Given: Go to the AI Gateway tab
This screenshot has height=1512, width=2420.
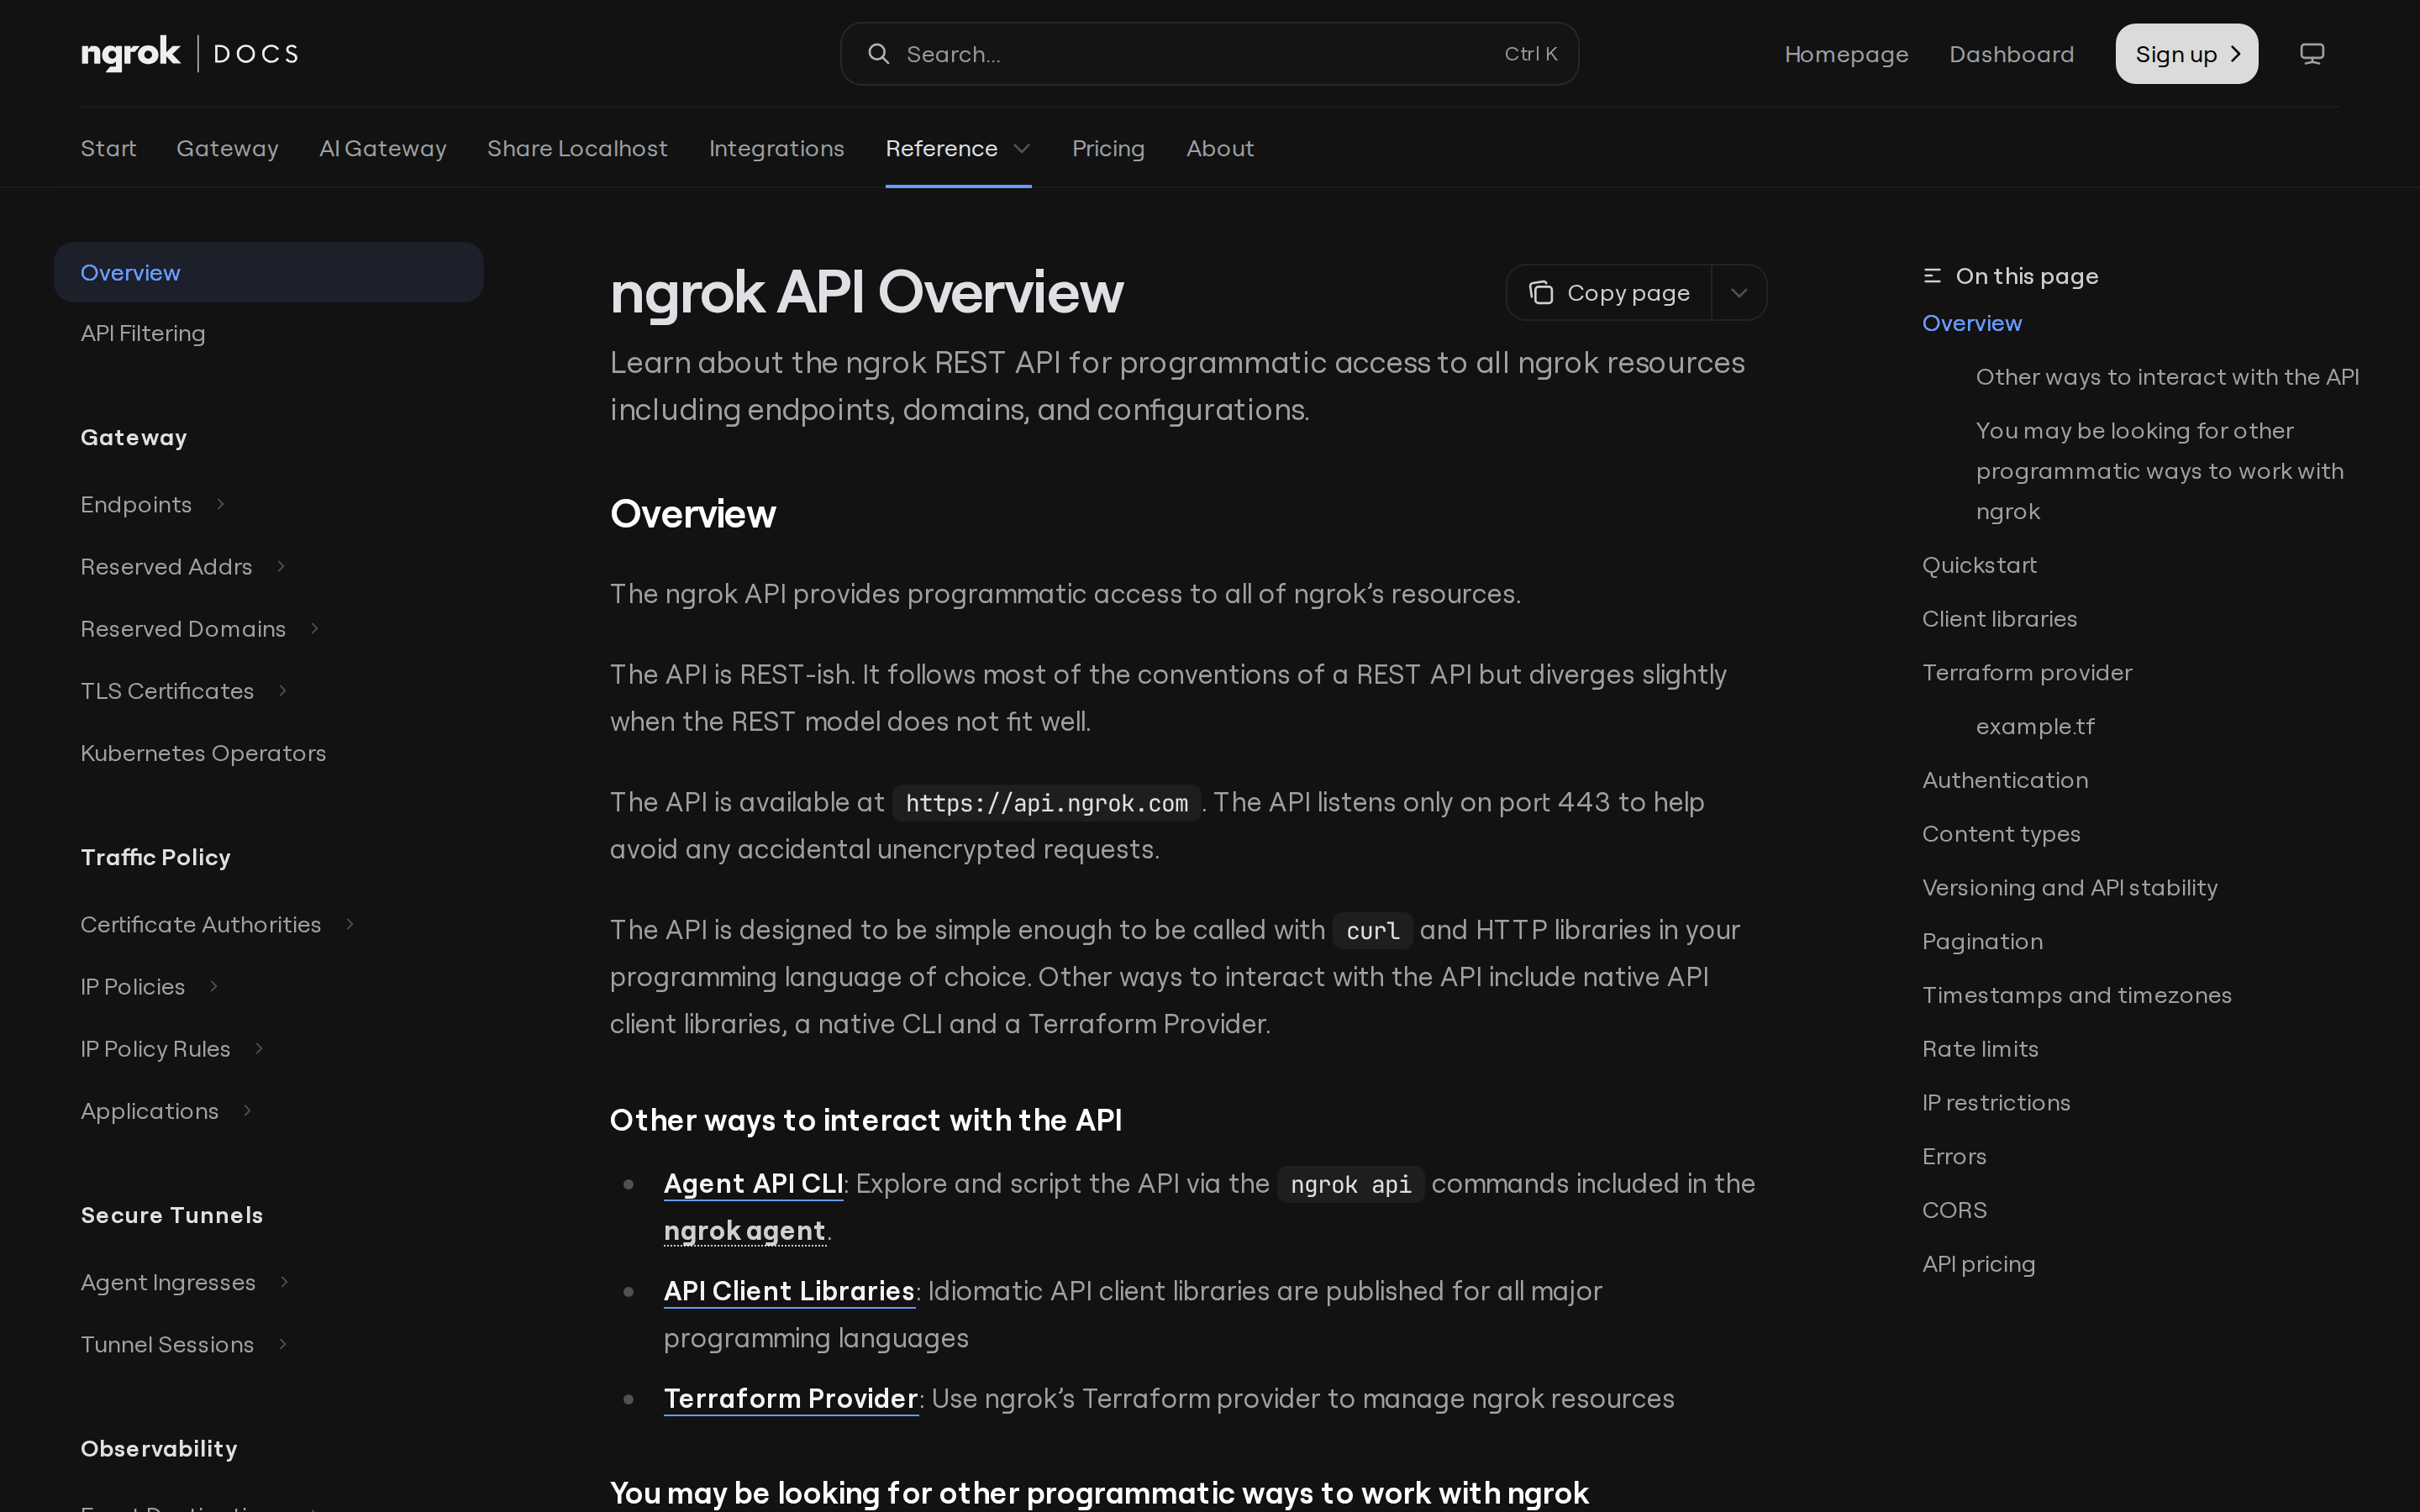Looking at the screenshot, I should point(383,149).
